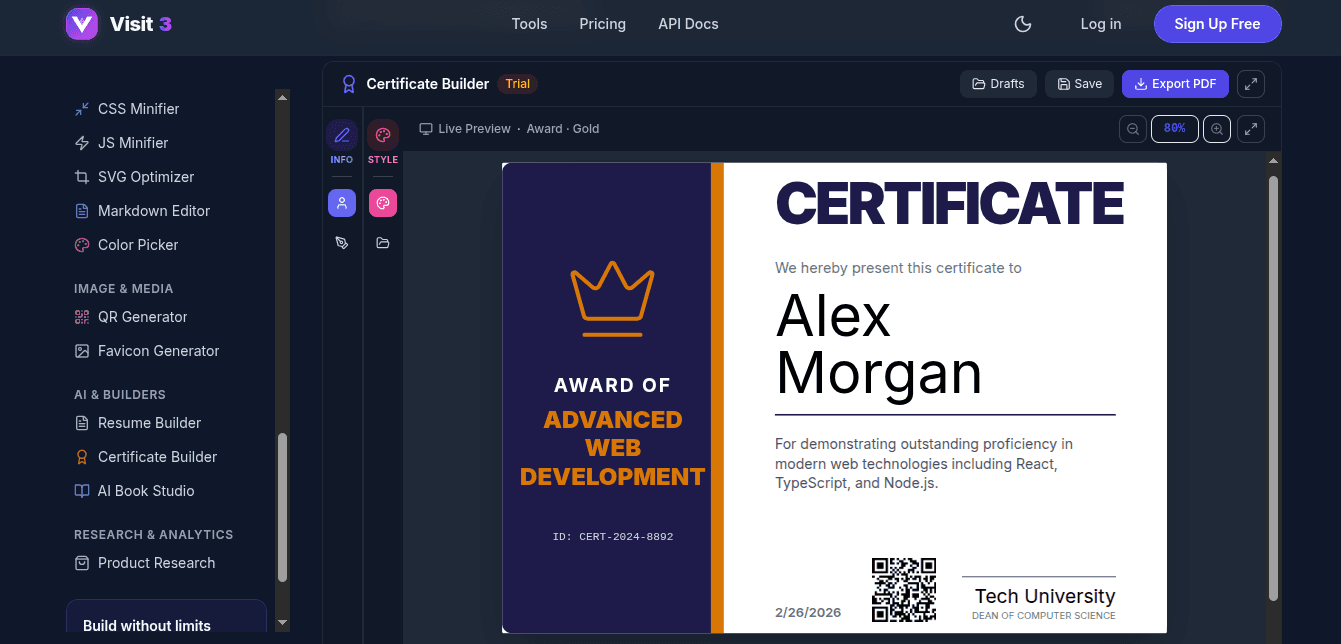Open the Drafts list
1341x644 pixels.
[x=998, y=84]
